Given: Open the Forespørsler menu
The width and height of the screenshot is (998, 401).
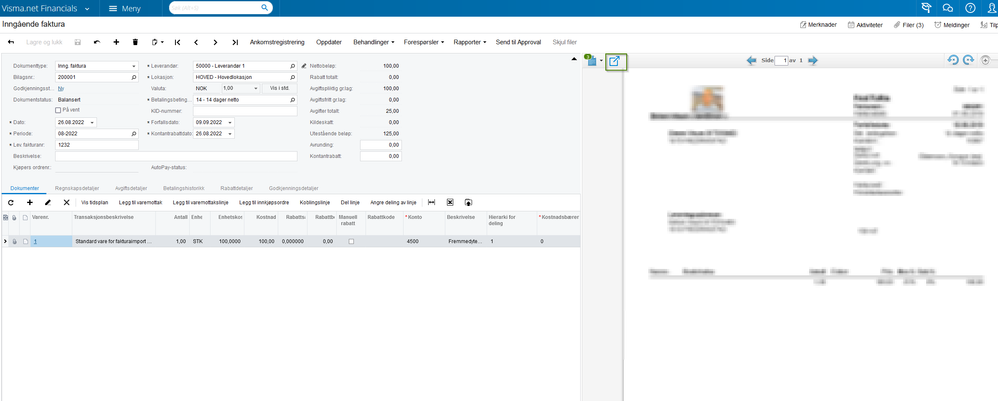Looking at the screenshot, I should tap(424, 42).
